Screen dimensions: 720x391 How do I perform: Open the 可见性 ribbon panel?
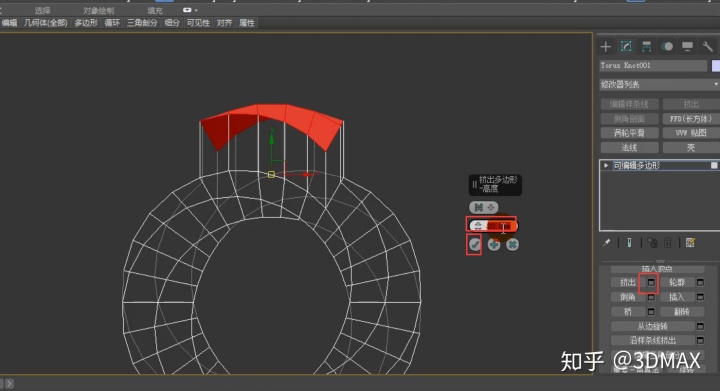[x=198, y=22]
